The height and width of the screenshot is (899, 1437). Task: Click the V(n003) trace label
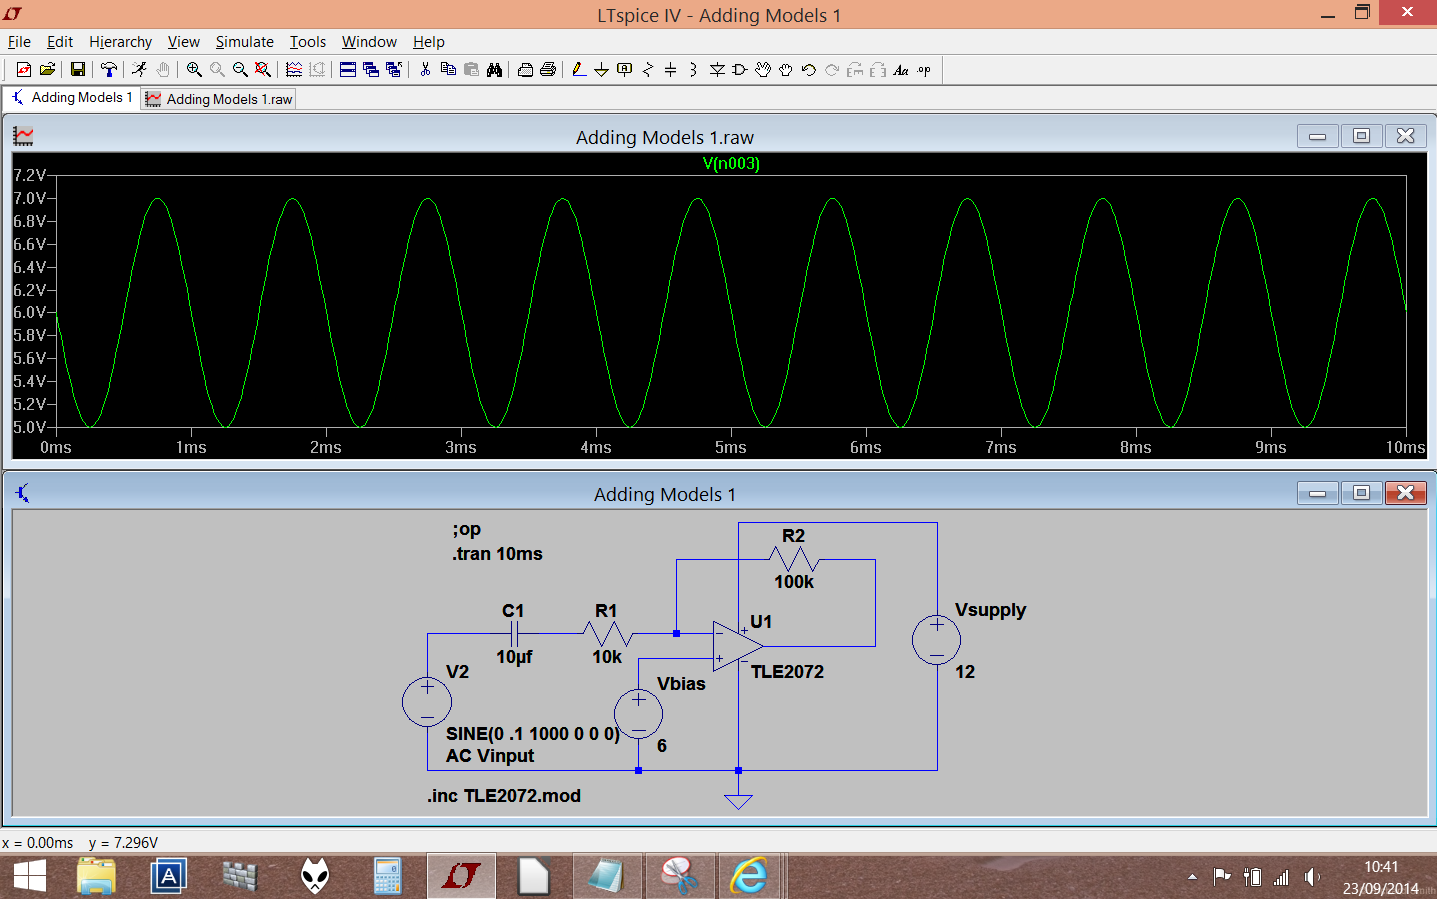point(731,163)
